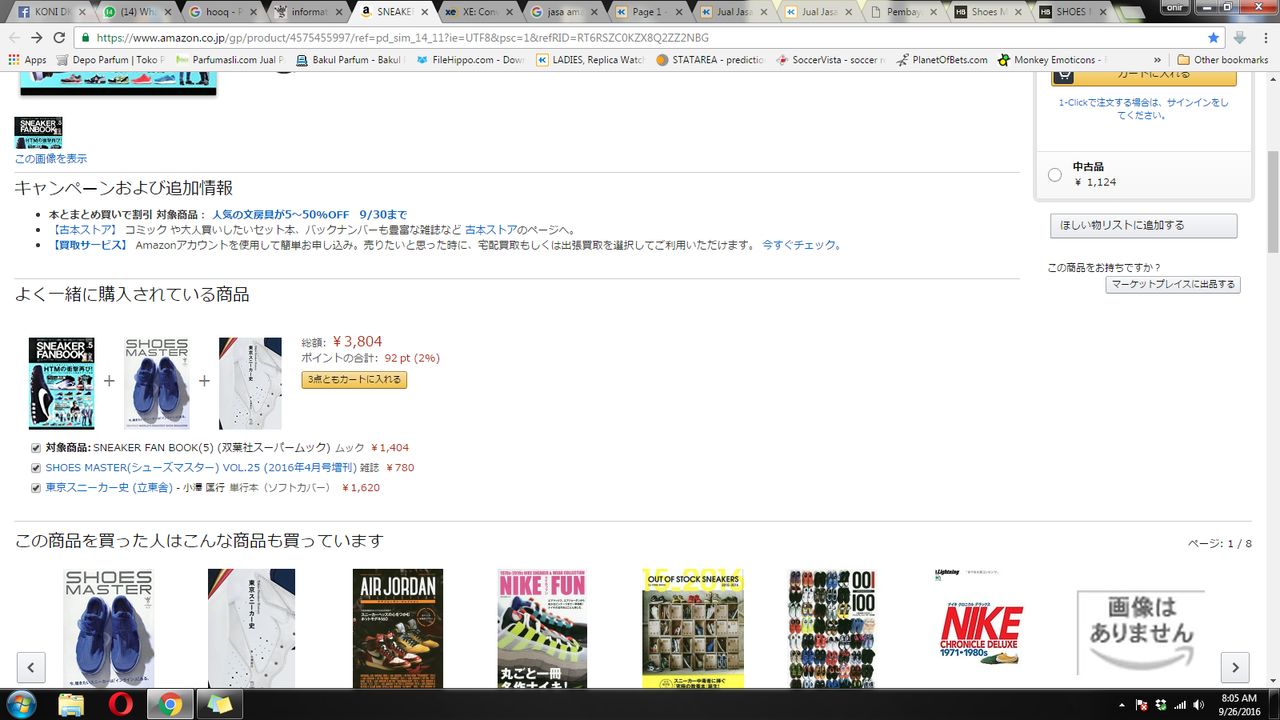This screenshot has width=1280, height=720.
Task: Reload the Amazon product page
Action: point(59,37)
